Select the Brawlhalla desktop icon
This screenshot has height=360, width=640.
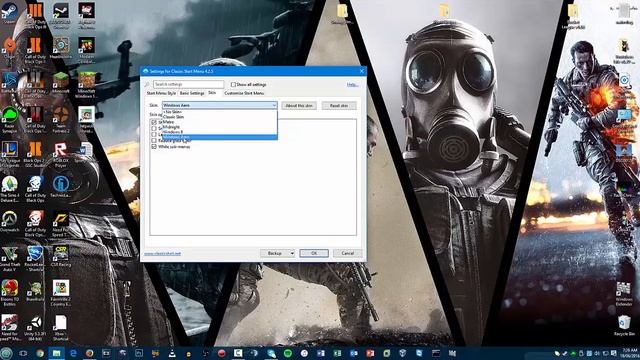(35, 291)
